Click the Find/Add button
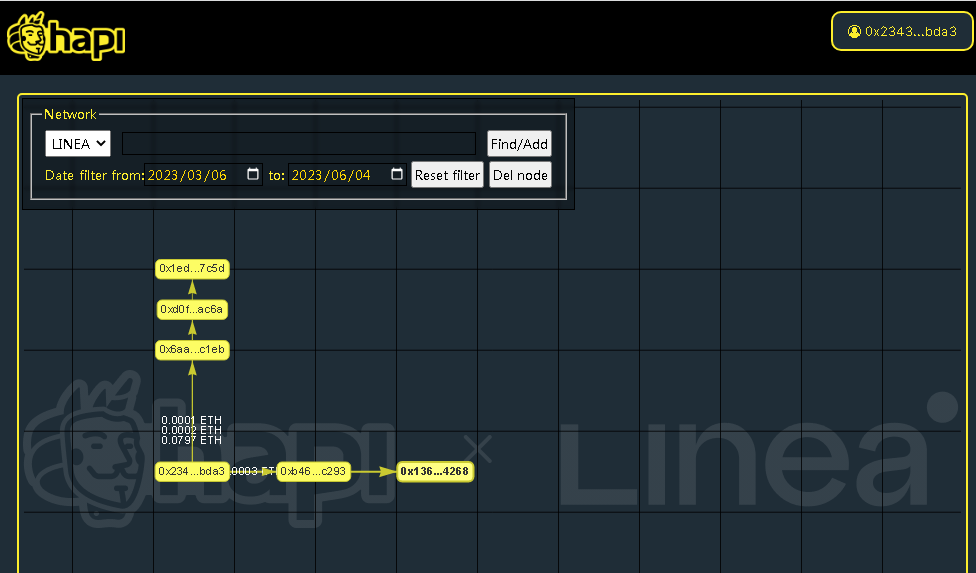976x573 pixels. pos(519,144)
